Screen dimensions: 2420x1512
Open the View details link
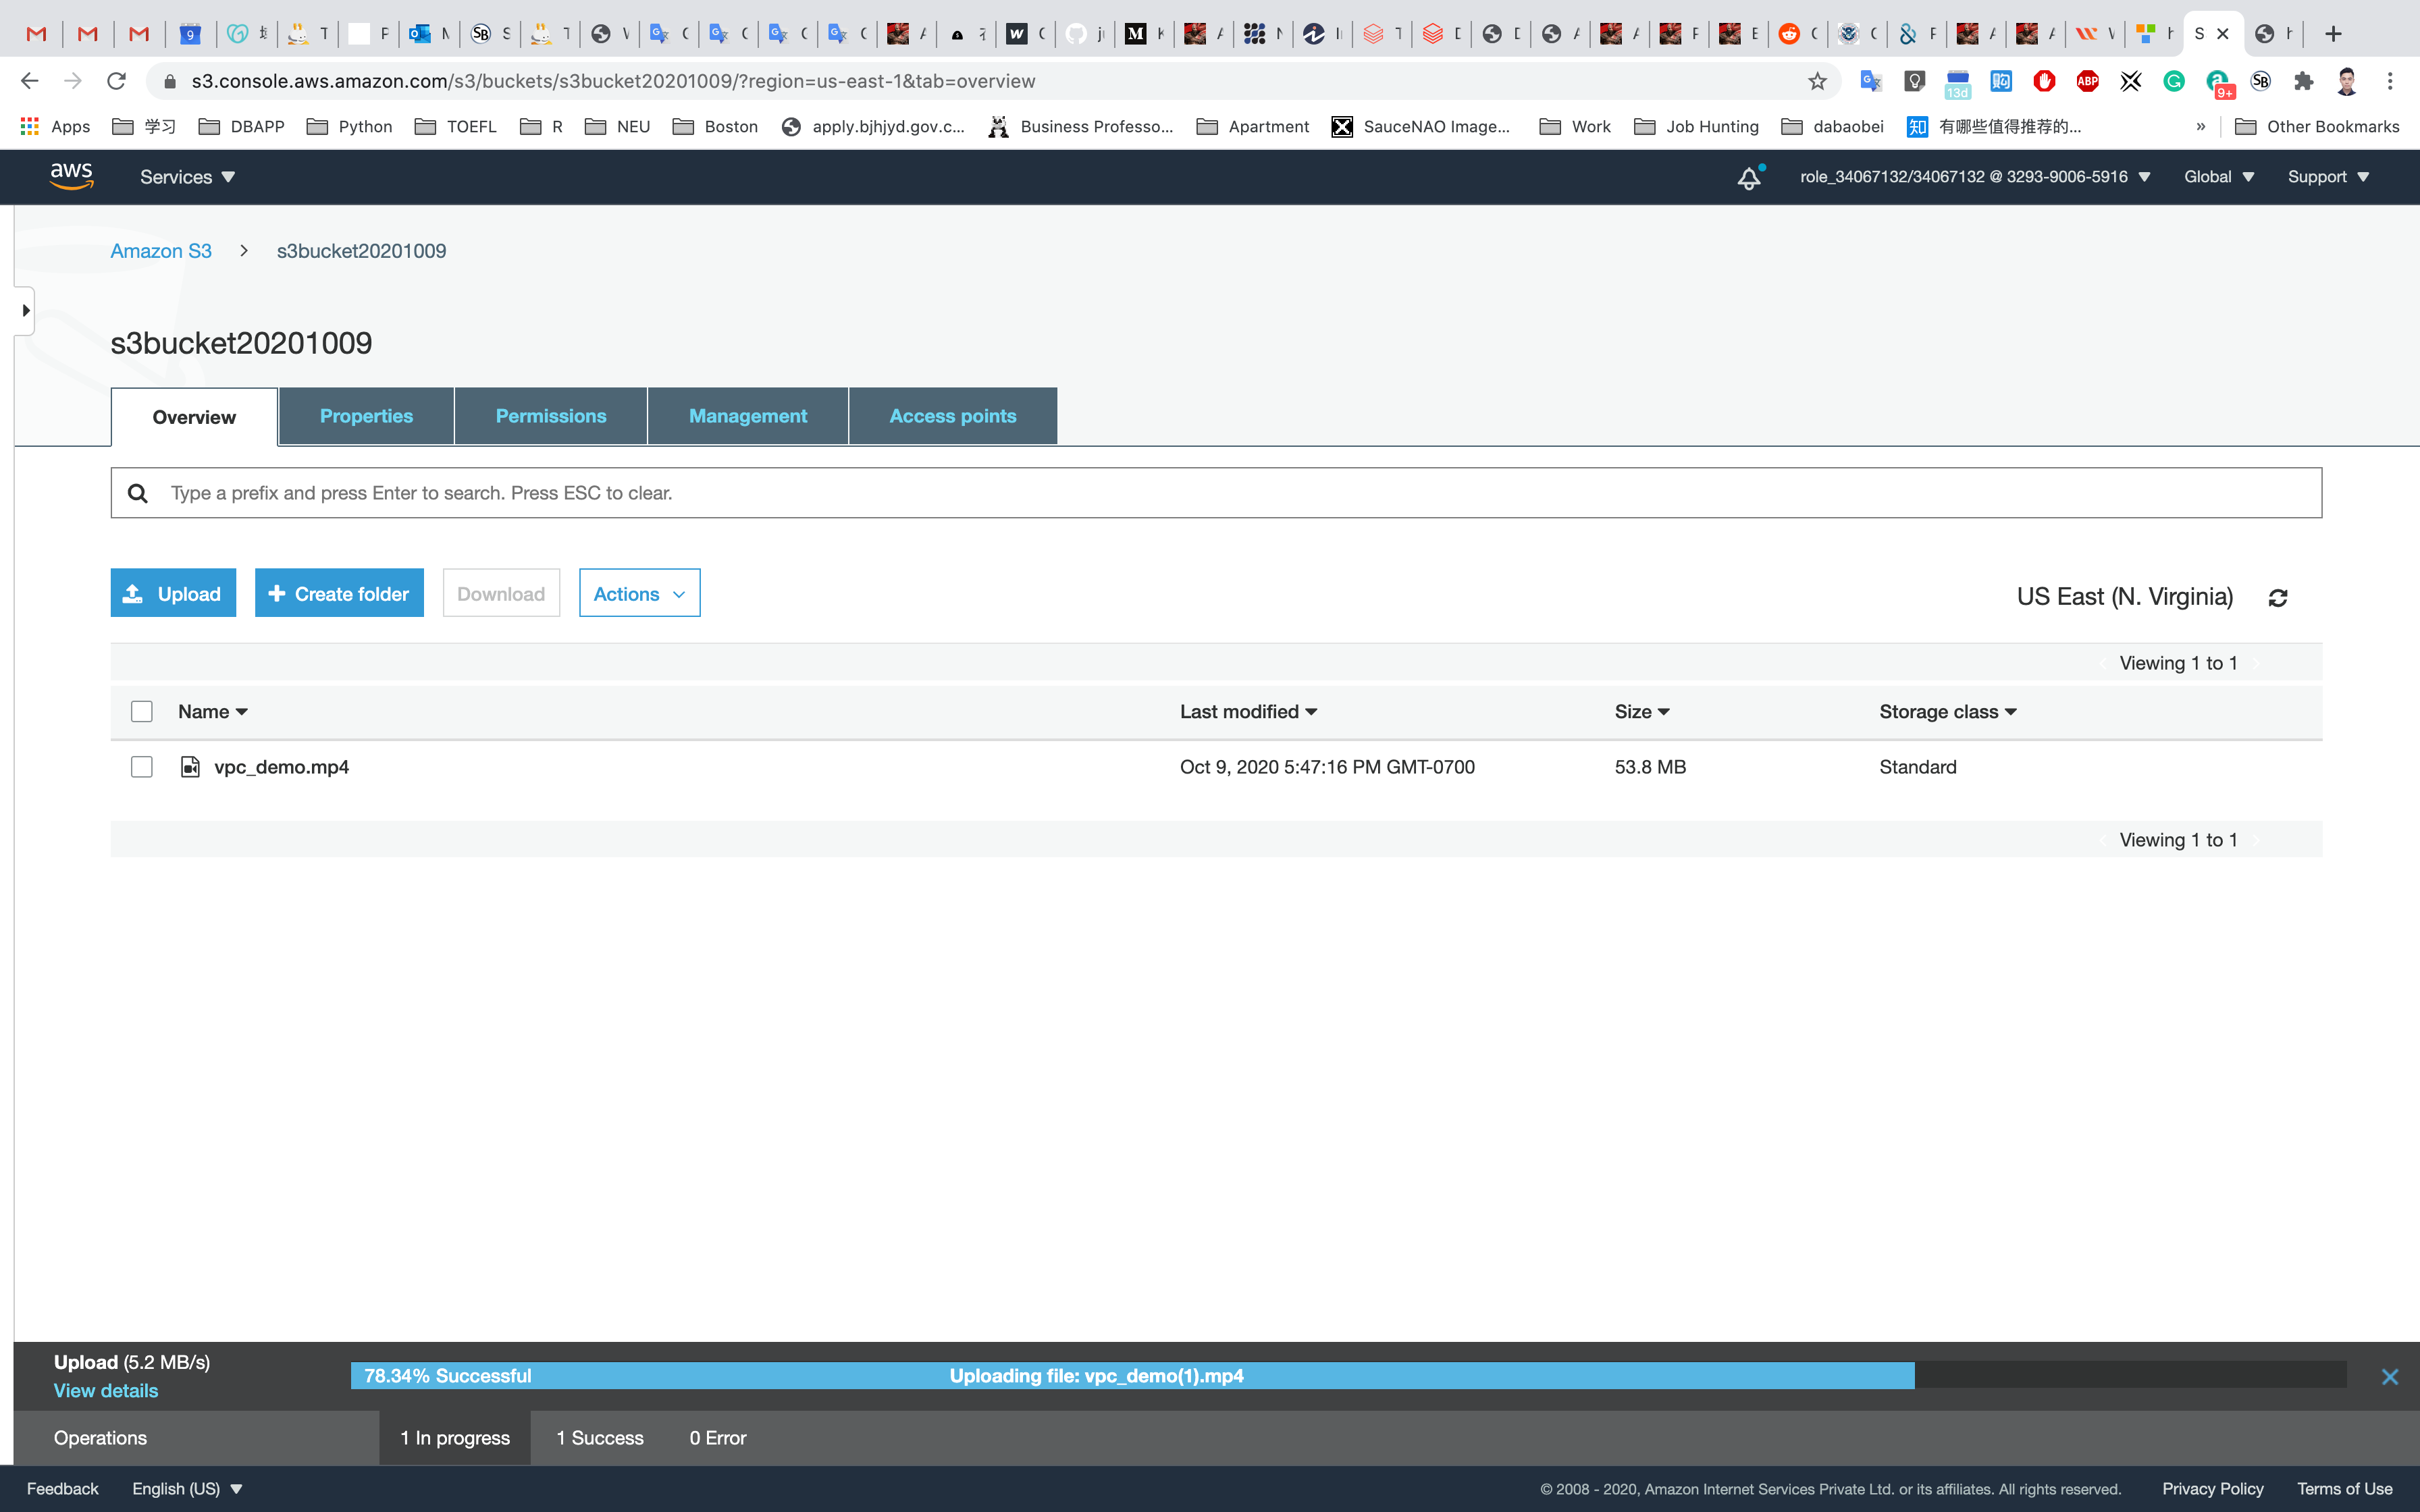click(106, 1391)
